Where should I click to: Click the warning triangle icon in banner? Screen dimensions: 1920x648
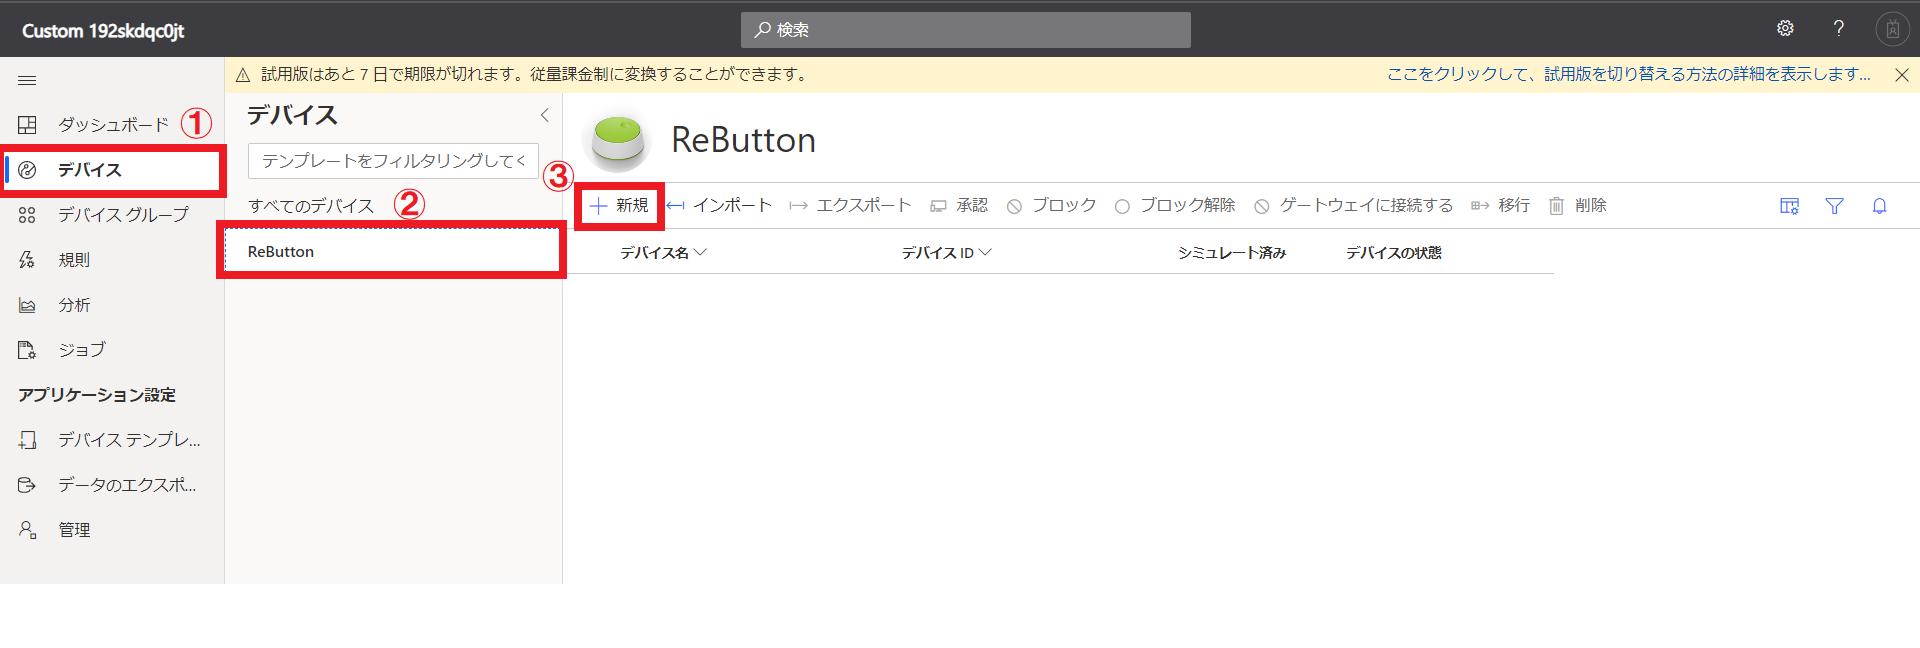(x=243, y=75)
